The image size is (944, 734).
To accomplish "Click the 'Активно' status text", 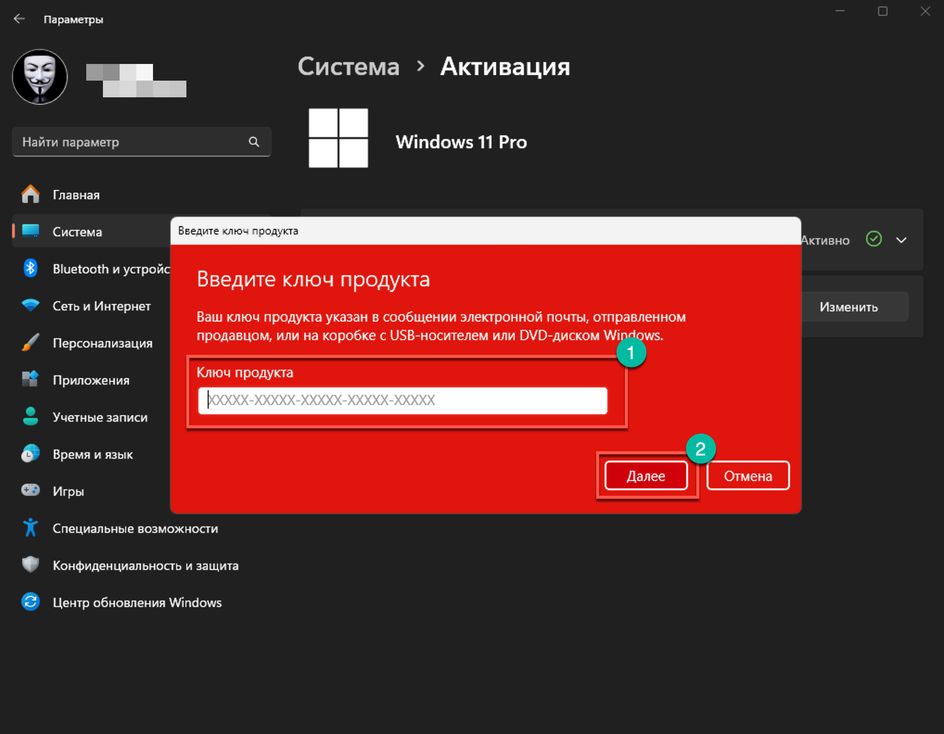I will 825,240.
